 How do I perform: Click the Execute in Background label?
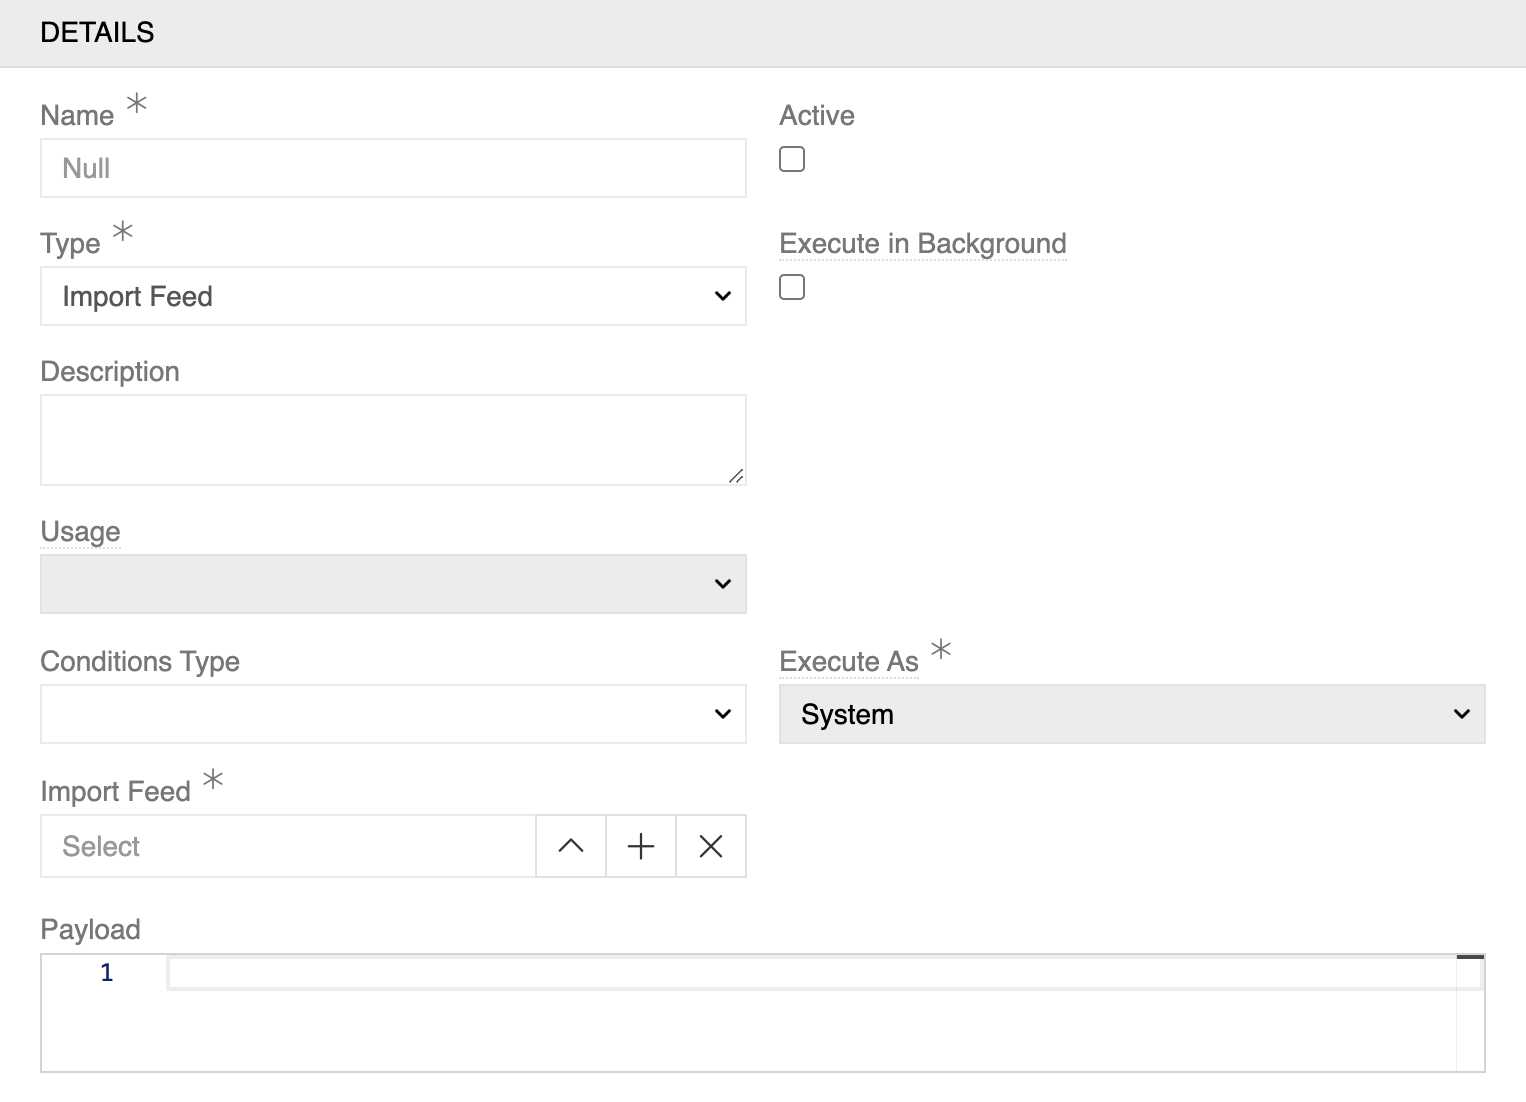pos(922,243)
